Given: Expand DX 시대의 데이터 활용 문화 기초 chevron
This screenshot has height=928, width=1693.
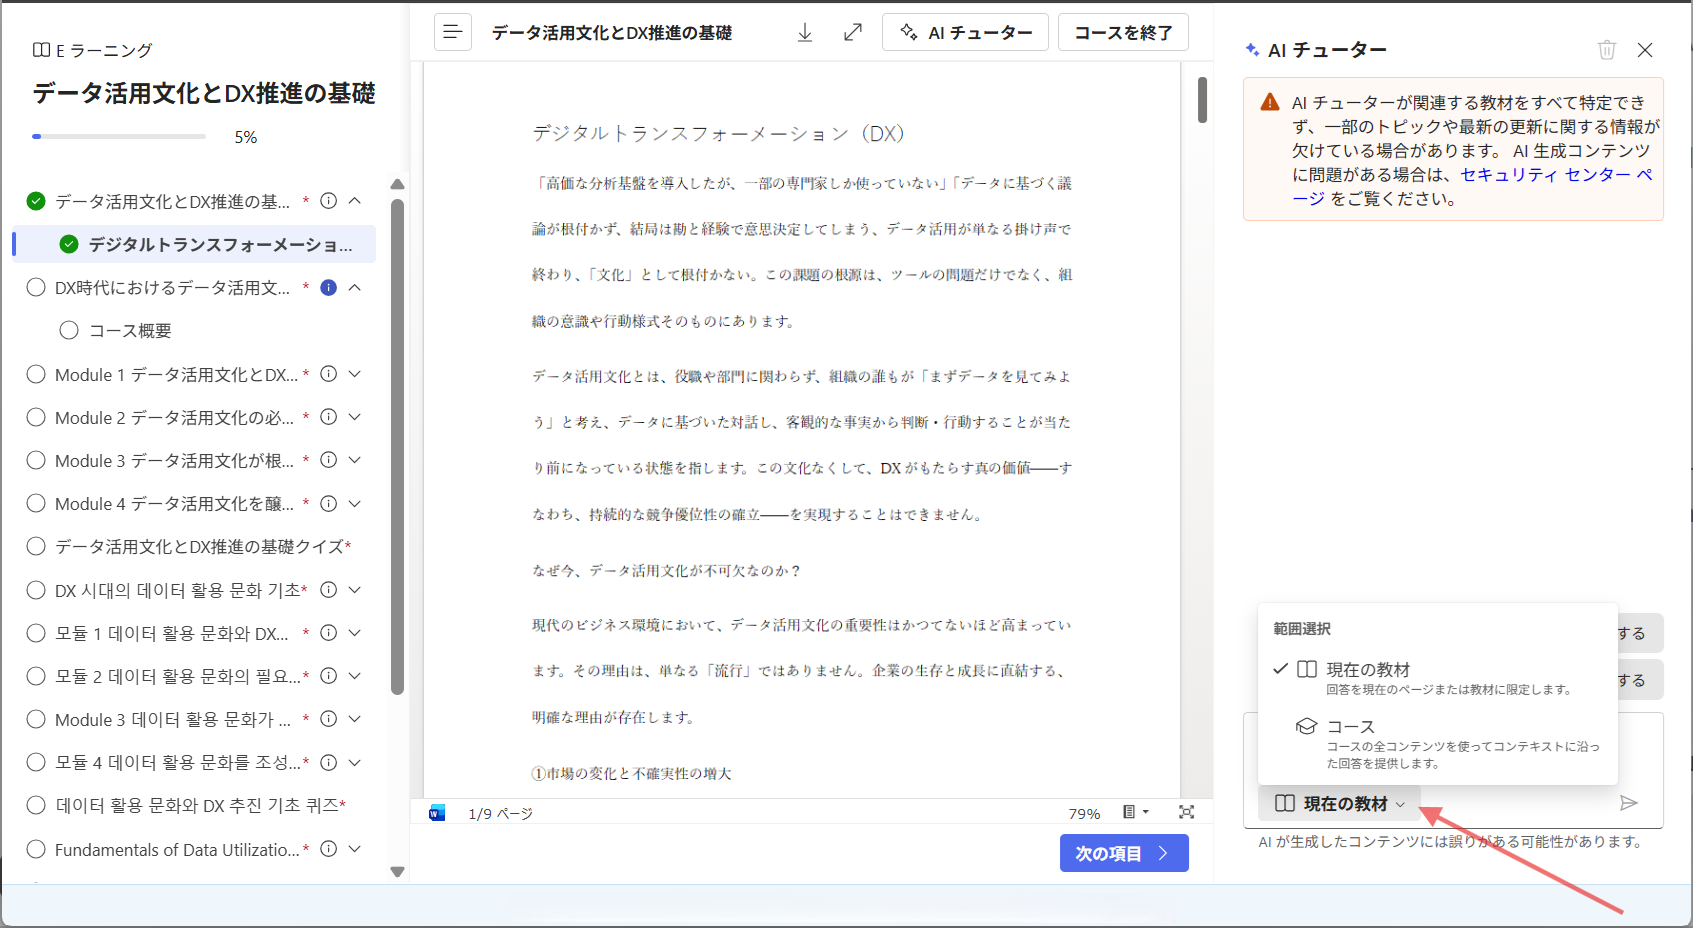Looking at the screenshot, I should [355, 590].
